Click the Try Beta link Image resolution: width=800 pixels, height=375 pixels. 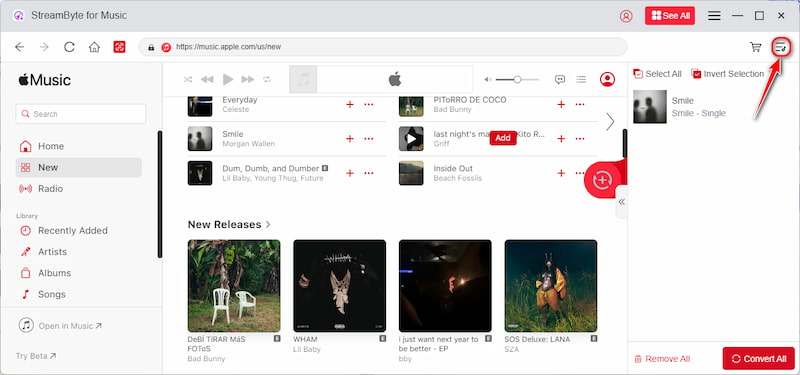36,356
